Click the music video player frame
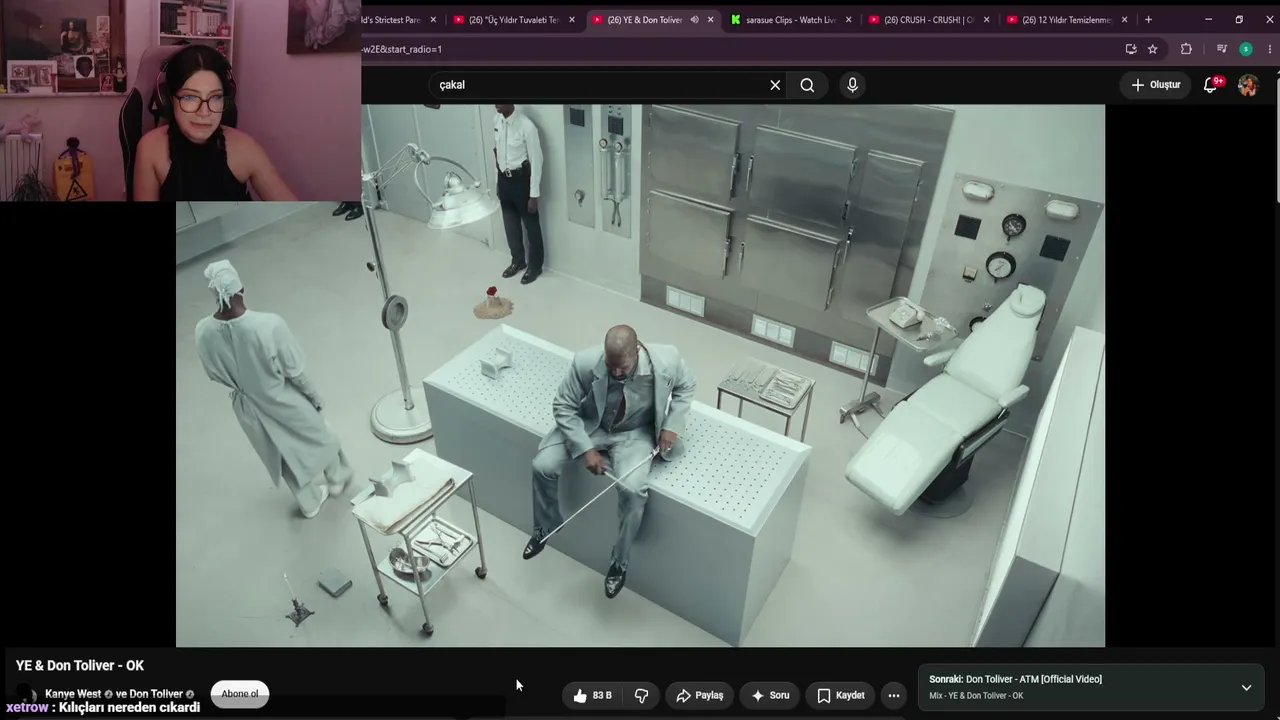This screenshot has width=1280, height=720. [x=640, y=376]
